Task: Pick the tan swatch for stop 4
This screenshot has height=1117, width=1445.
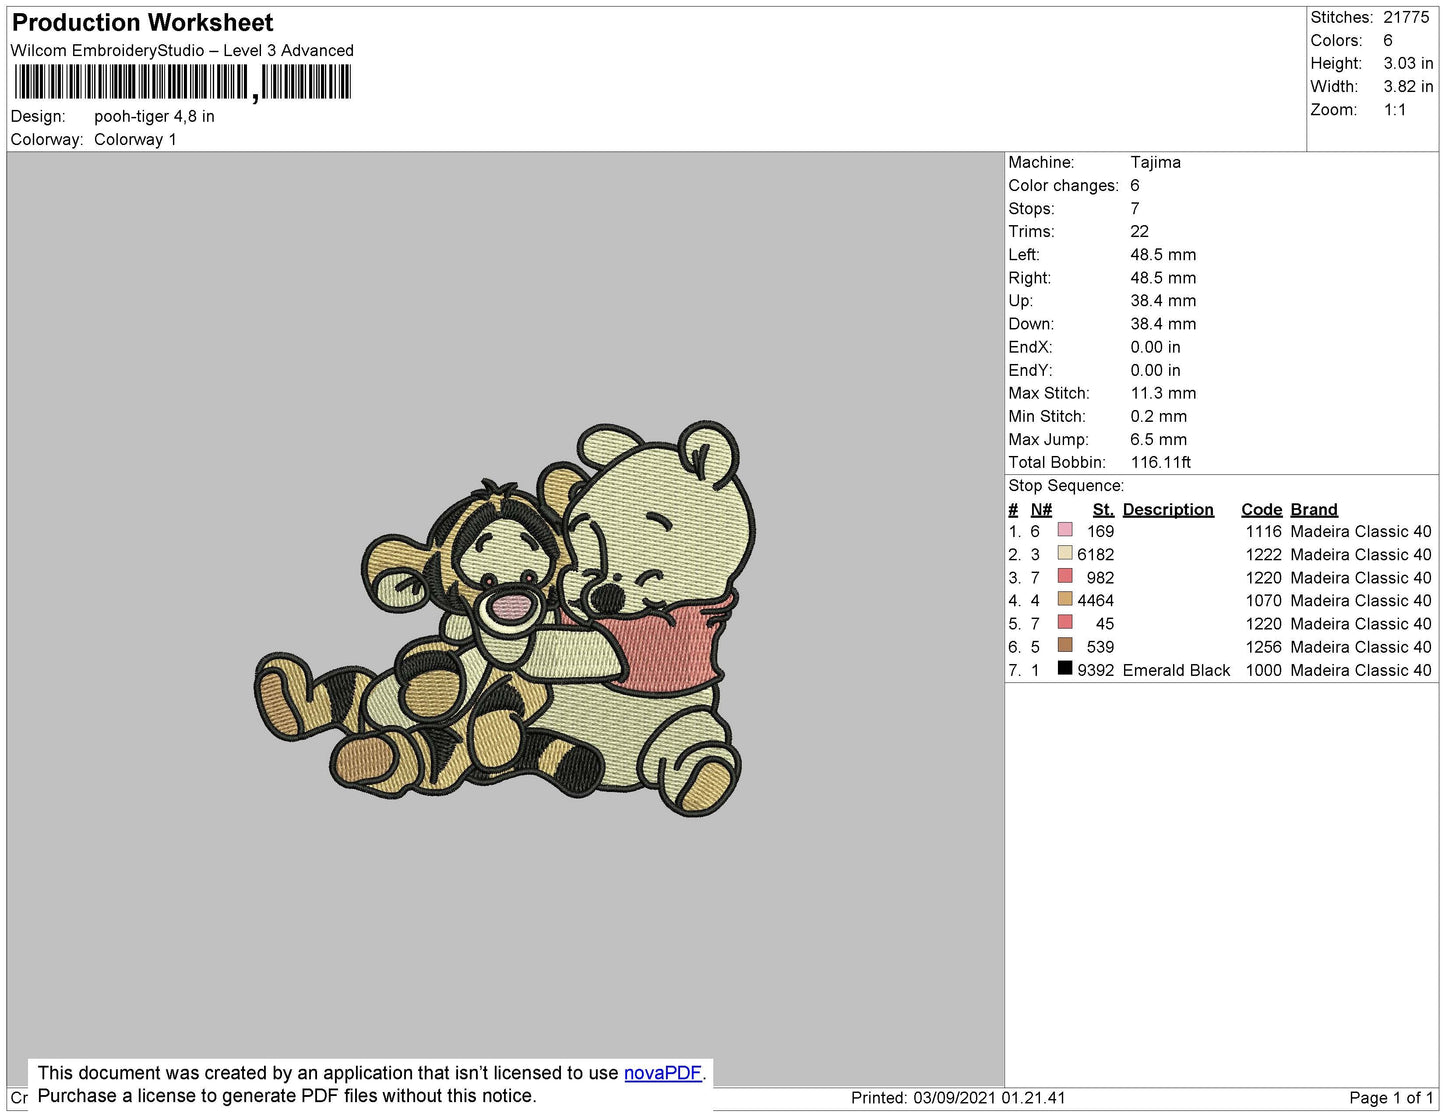Action: [1065, 599]
